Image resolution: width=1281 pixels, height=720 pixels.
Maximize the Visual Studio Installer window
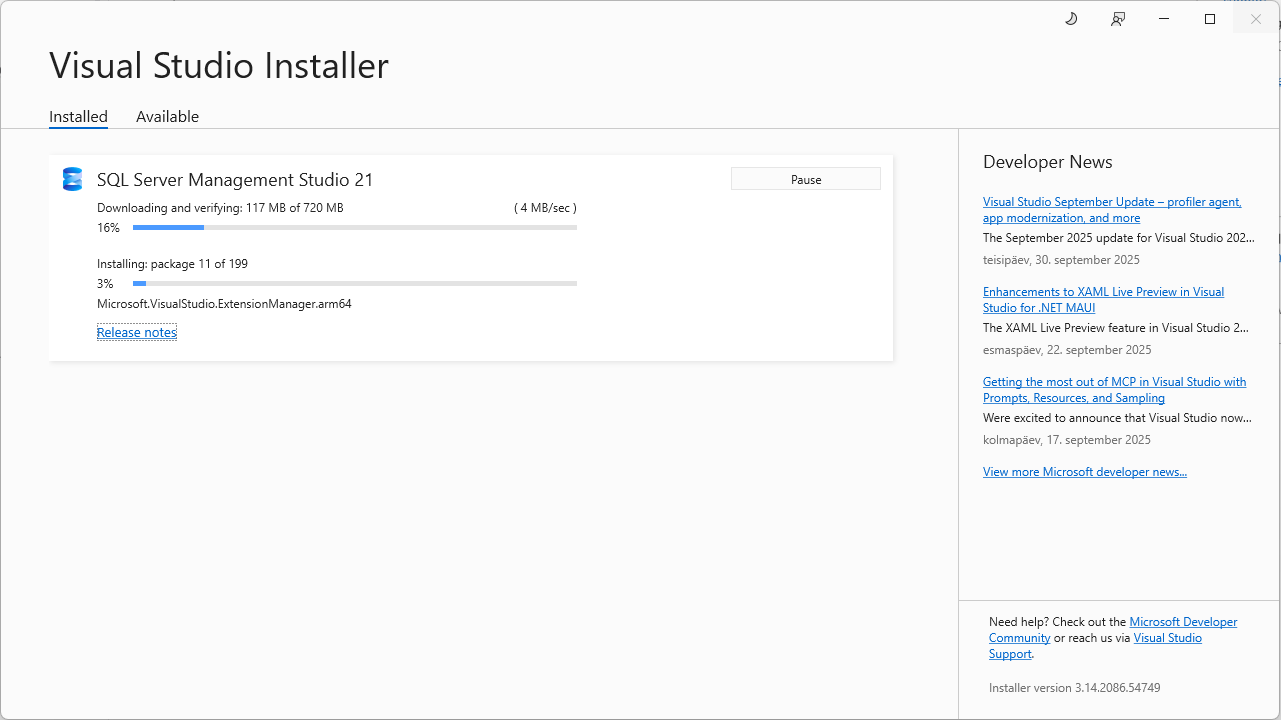1210,19
